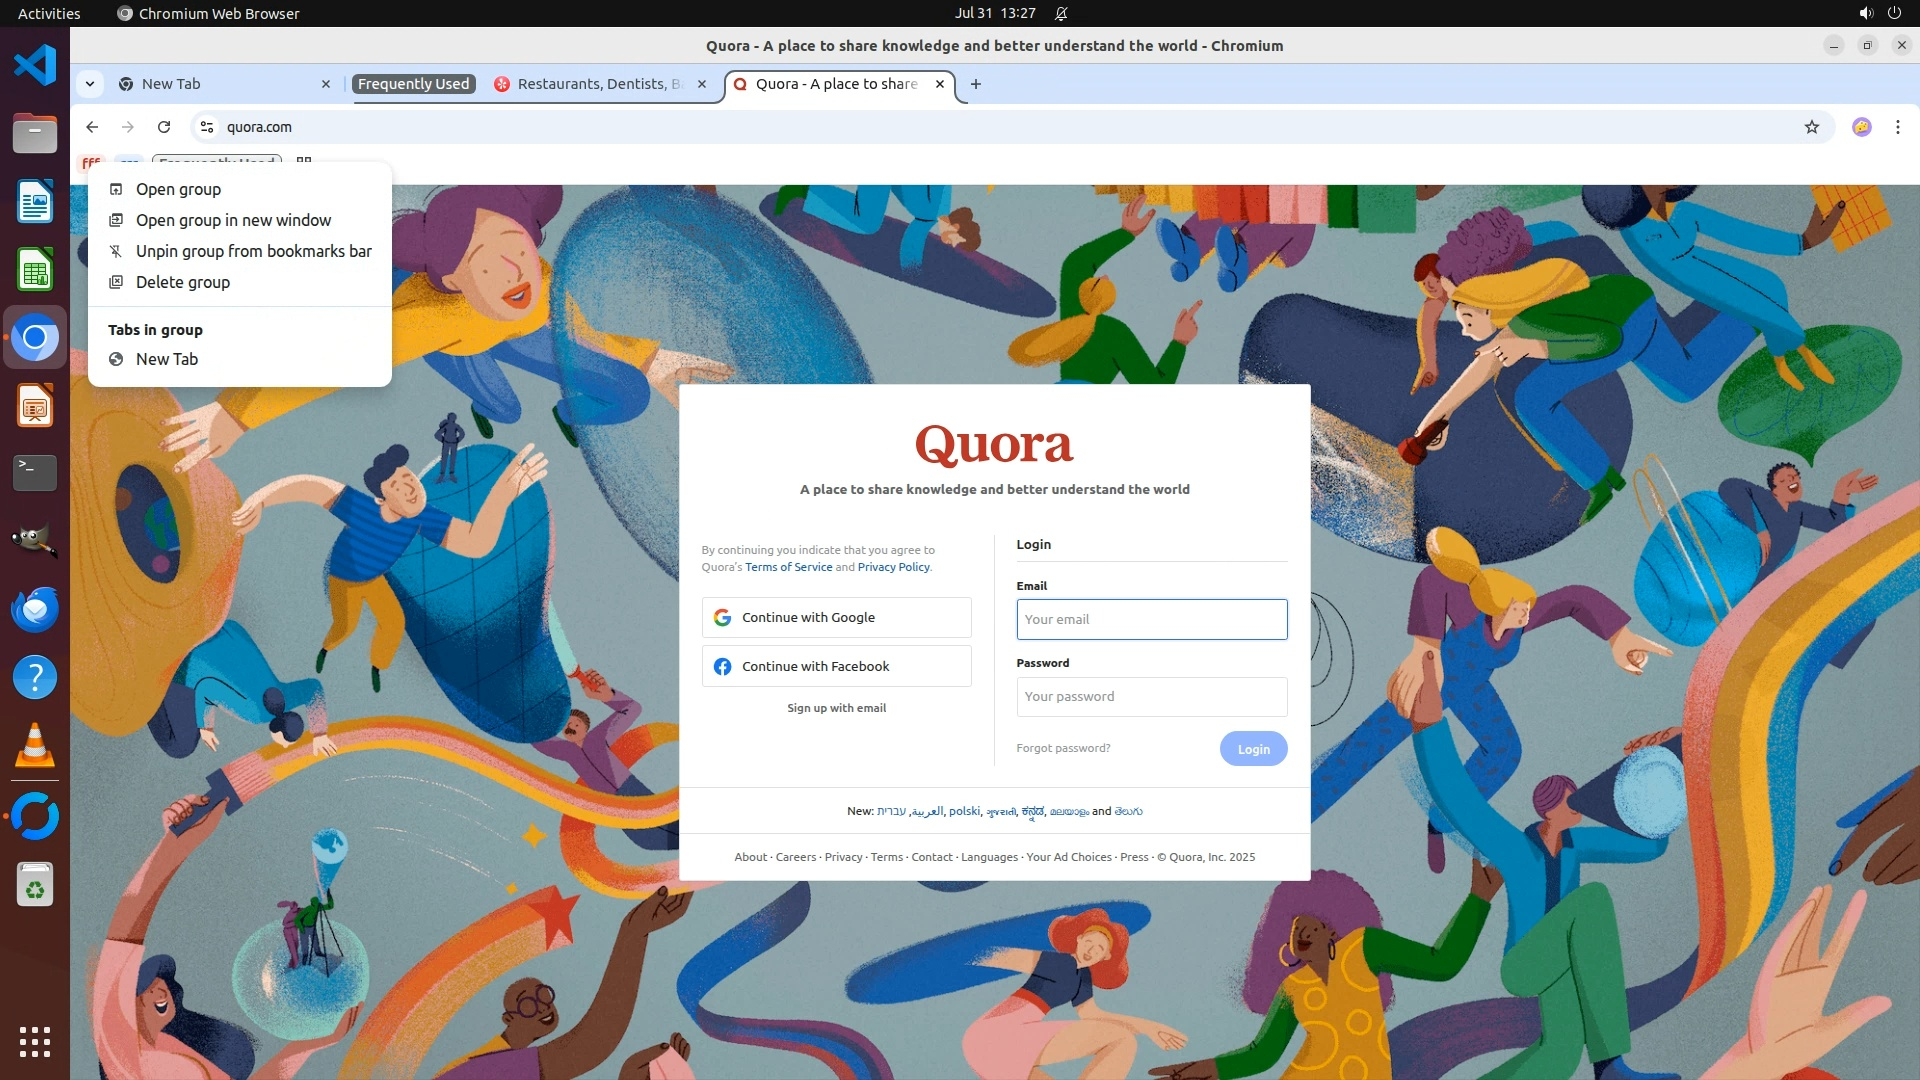Choose Unpin group from bookmarks bar

[253, 251]
